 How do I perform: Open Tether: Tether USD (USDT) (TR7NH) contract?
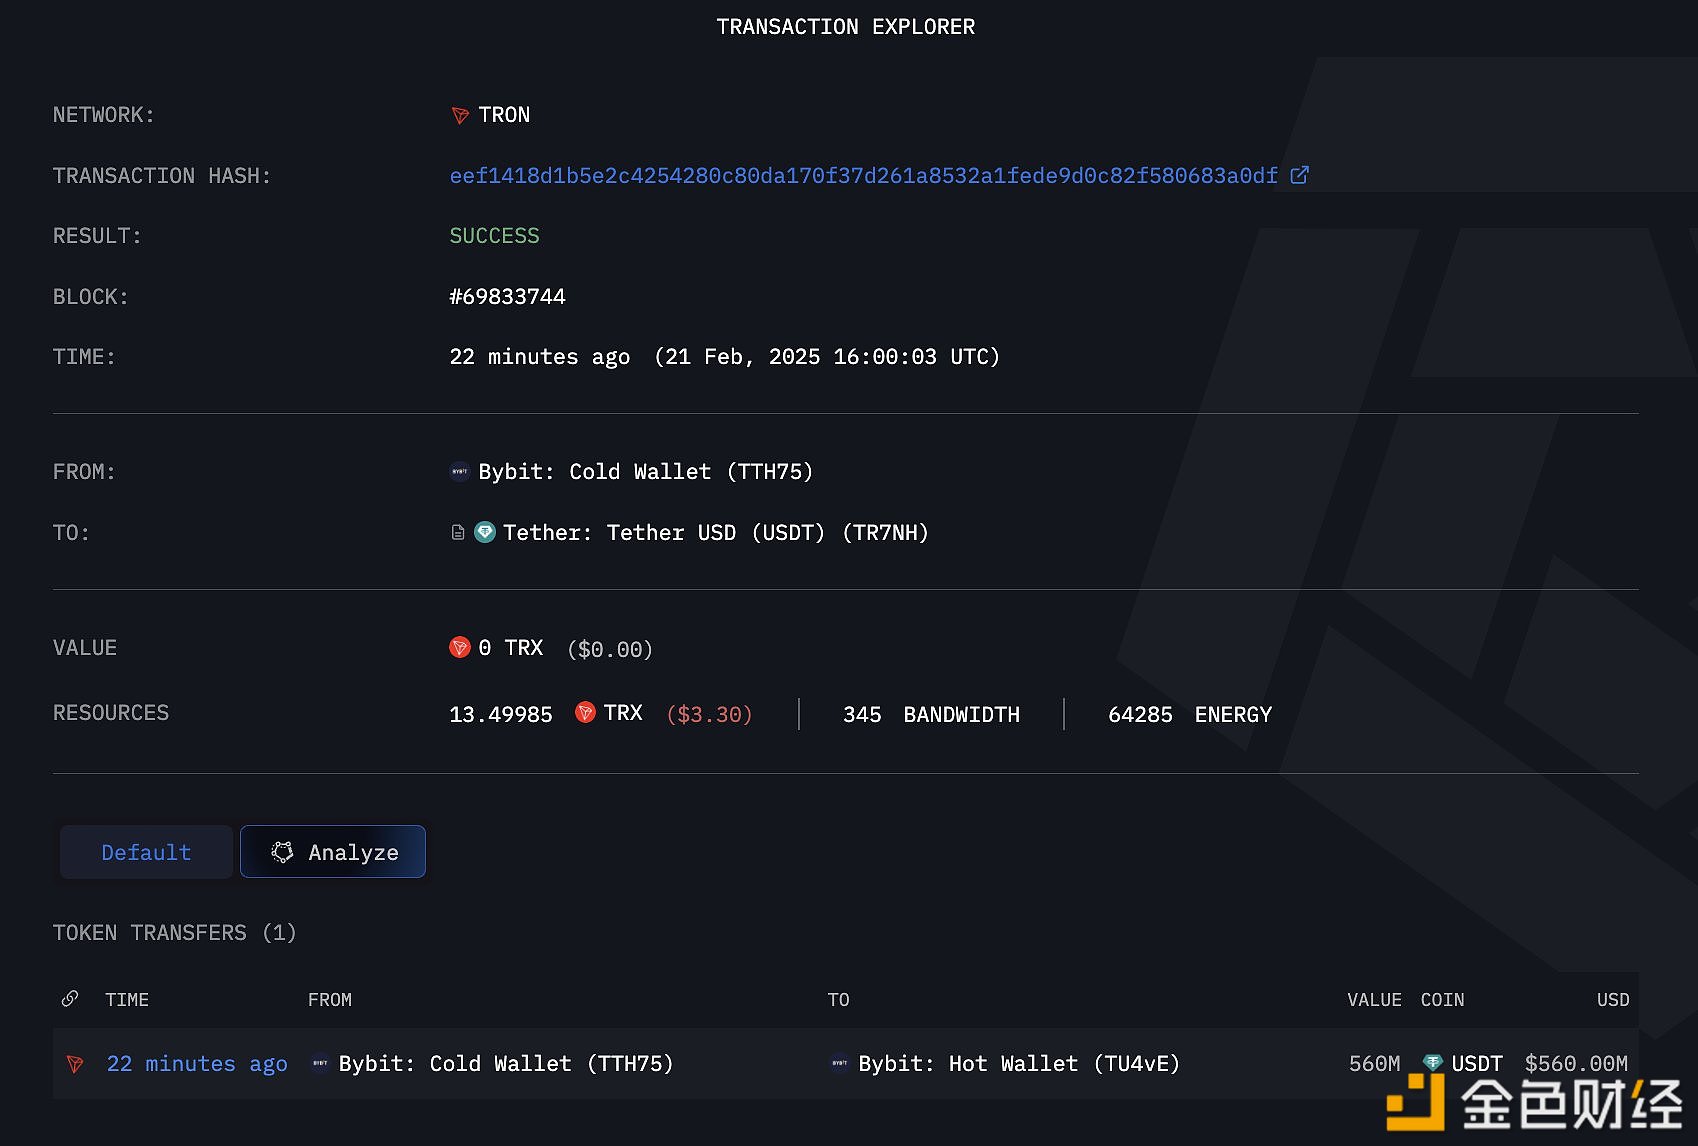(716, 532)
